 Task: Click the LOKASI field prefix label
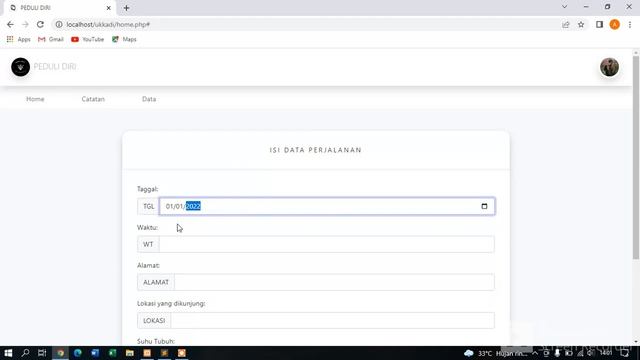click(154, 320)
